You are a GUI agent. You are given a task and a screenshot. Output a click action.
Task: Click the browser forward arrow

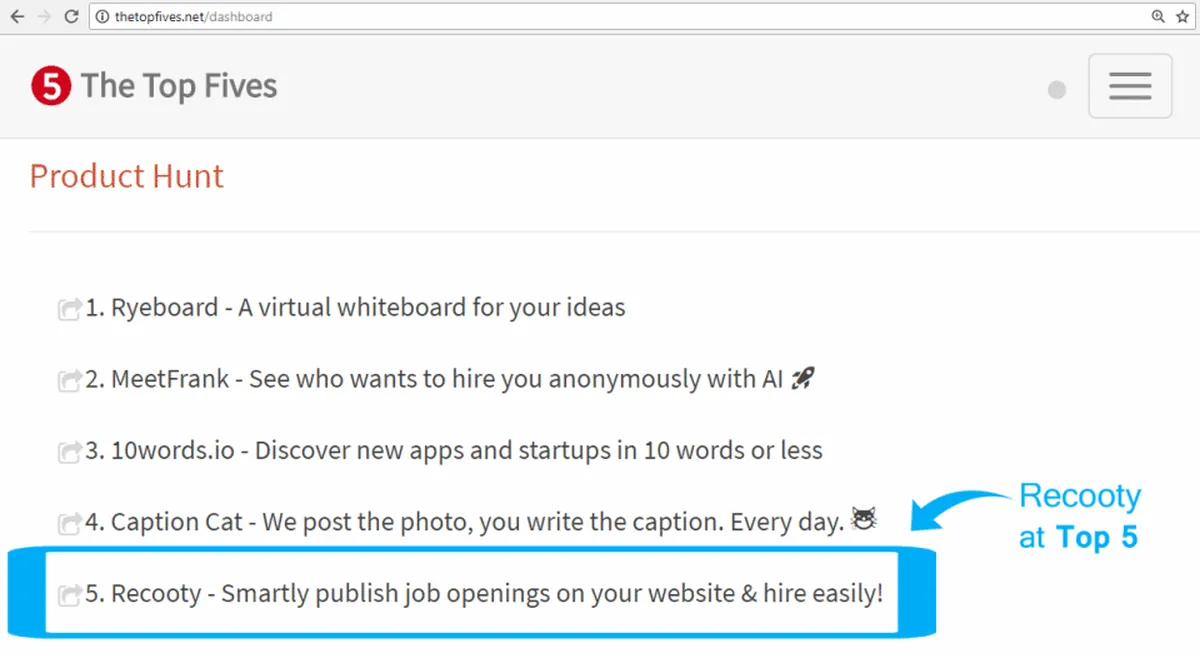pyautogui.click(x=43, y=16)
